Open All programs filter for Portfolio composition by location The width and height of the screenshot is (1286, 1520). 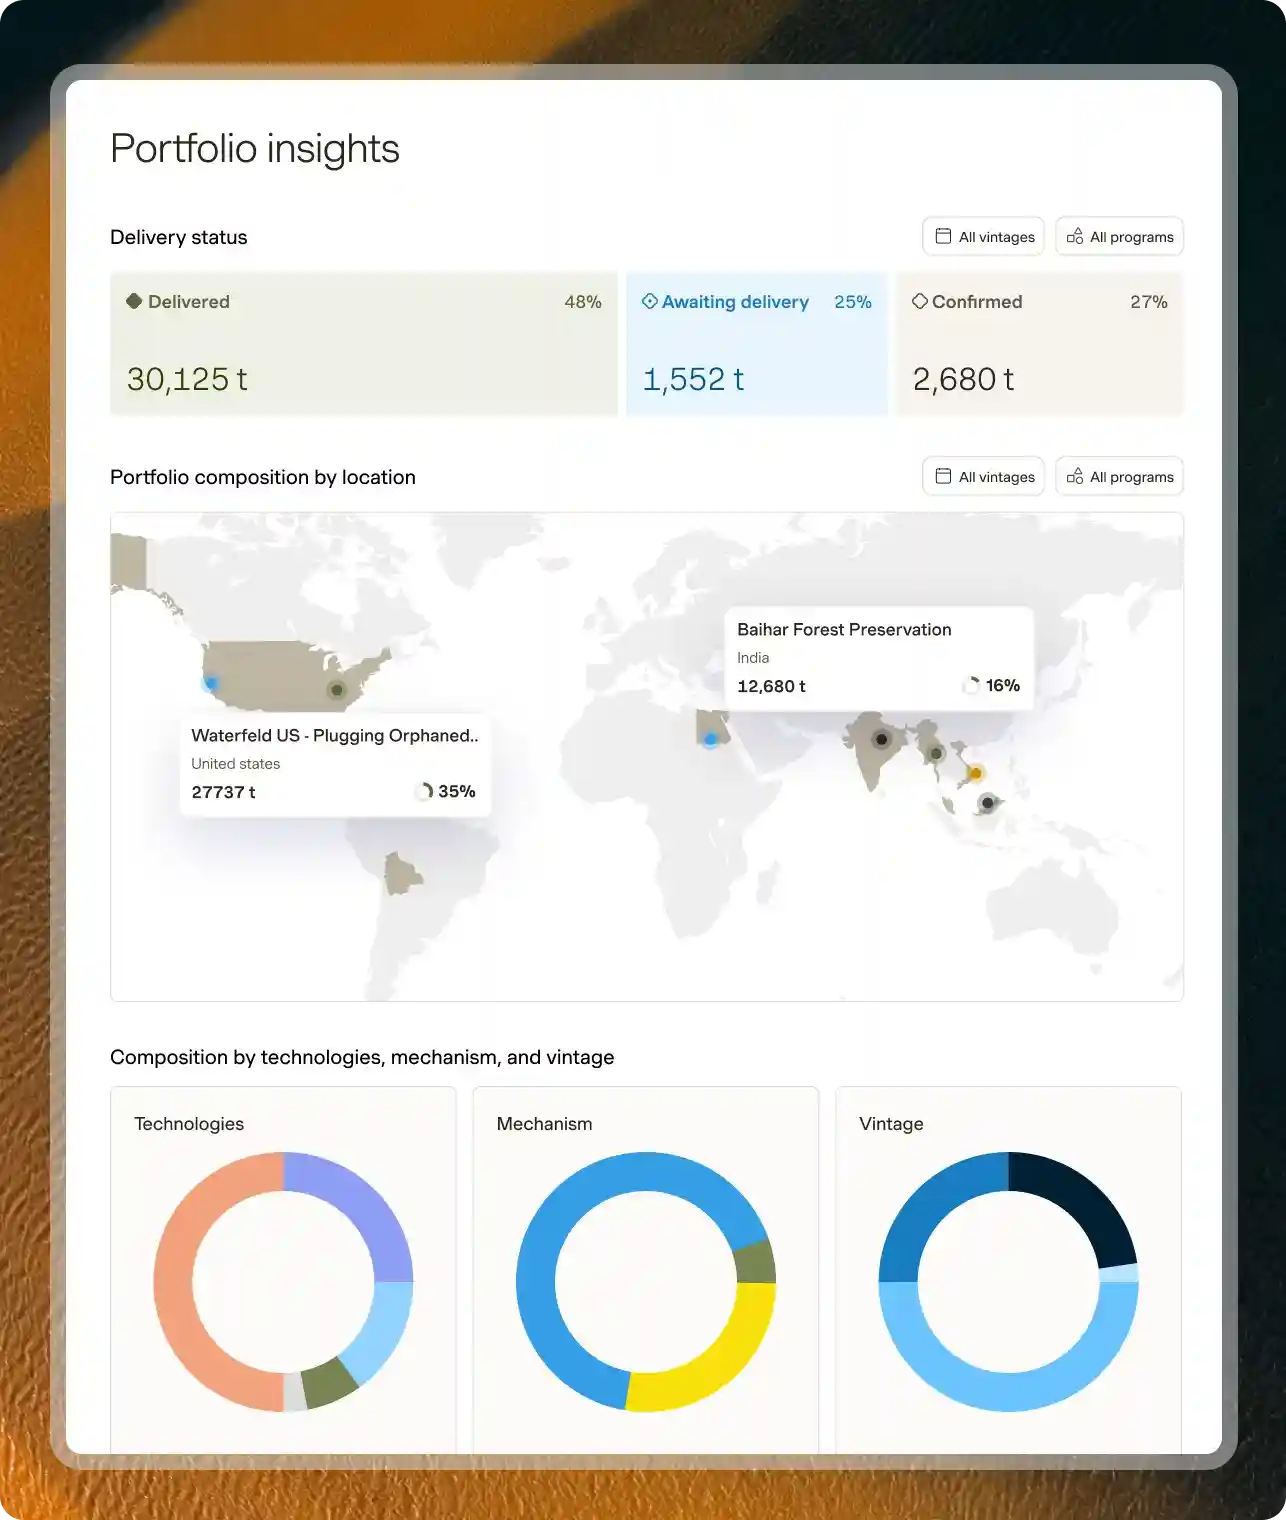(1119, 477)
